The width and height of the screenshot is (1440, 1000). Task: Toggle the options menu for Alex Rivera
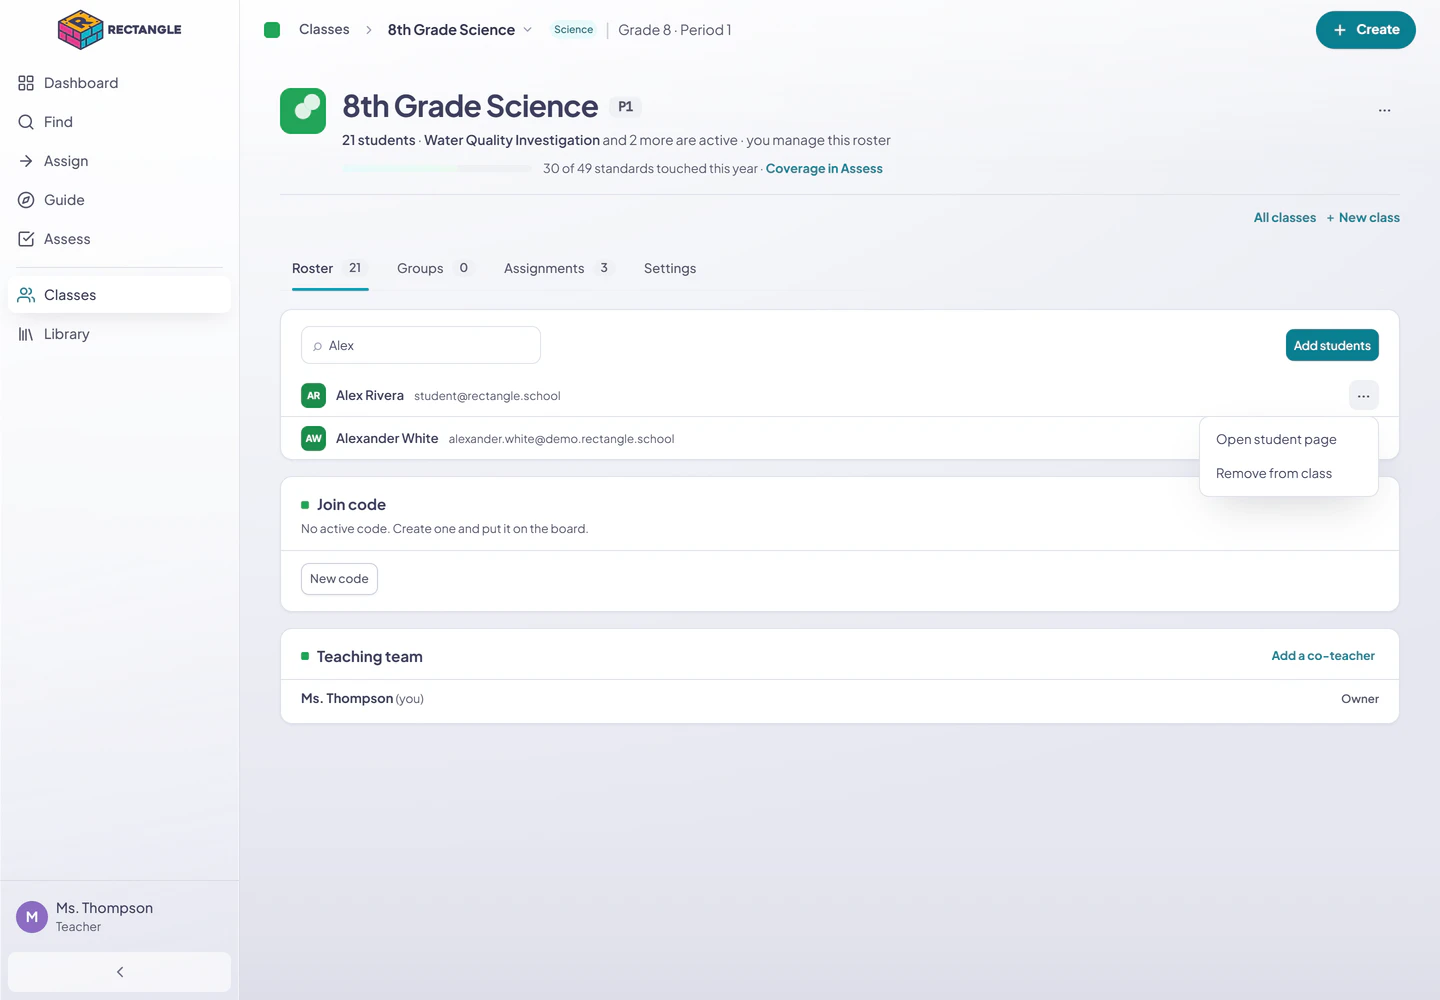(1364, 396)
